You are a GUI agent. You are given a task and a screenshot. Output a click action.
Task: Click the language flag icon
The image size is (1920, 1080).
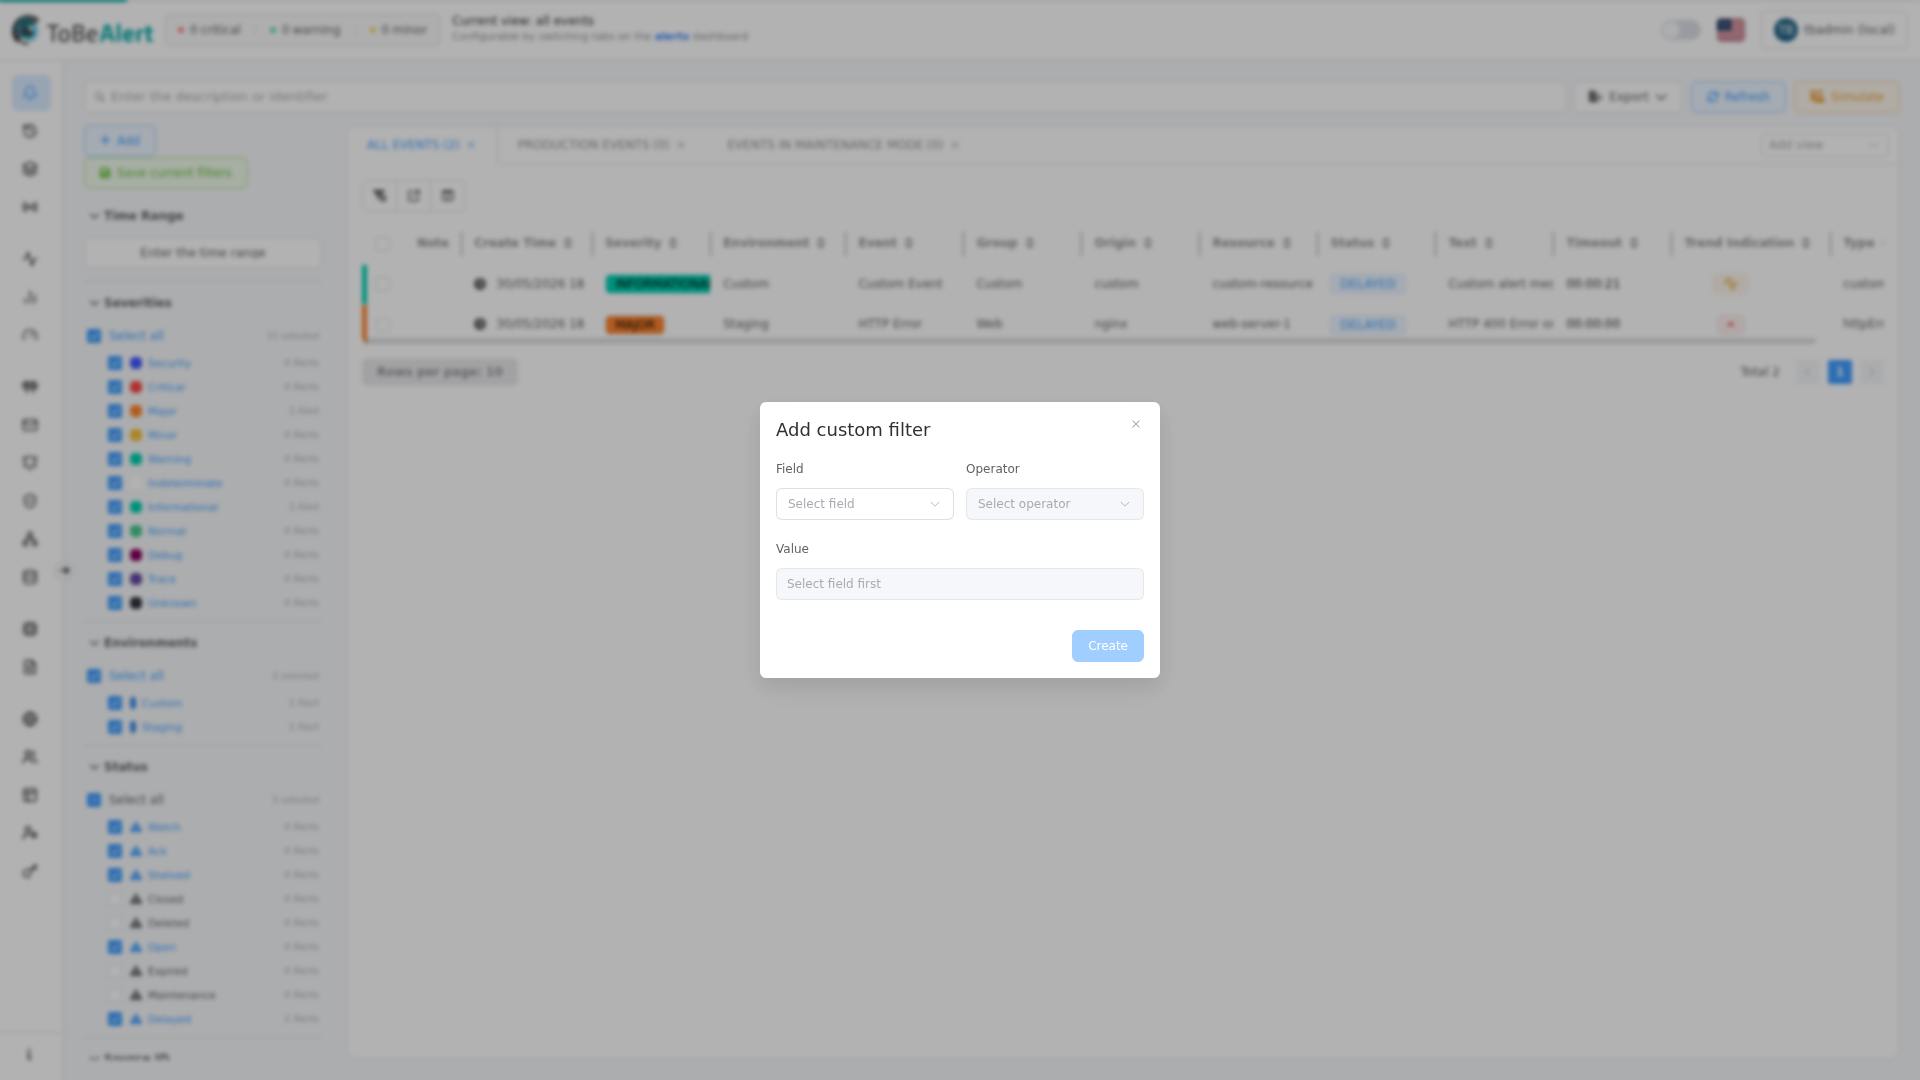1730,30
